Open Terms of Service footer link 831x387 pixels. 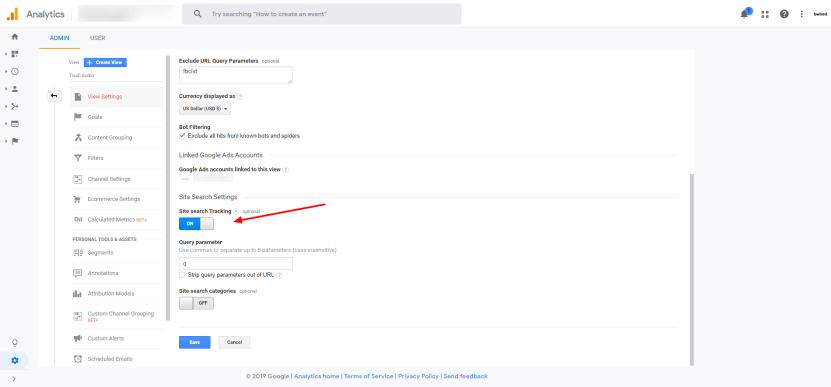369,376
